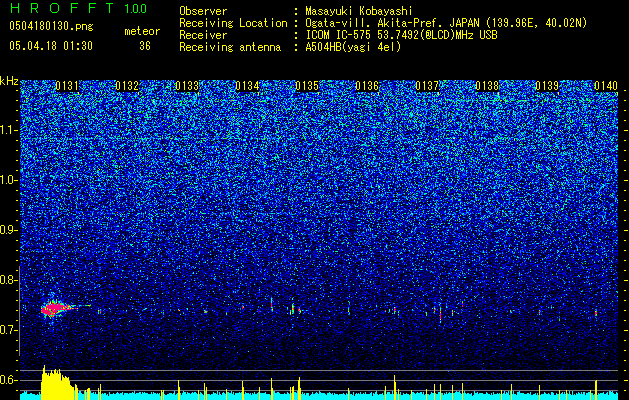Screen dimensions: 629x400
Task: Click the 0134 time marker
Action: point(247,86)
